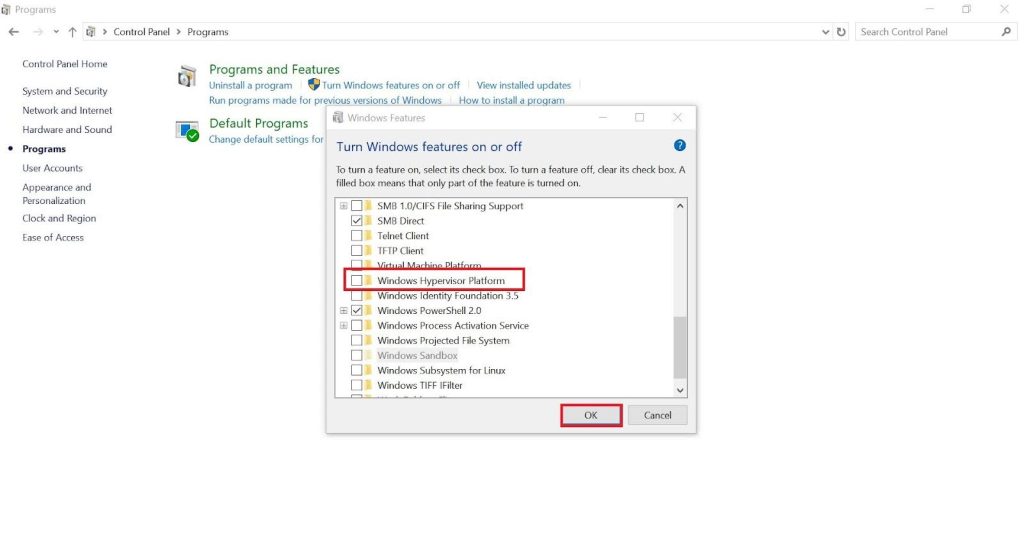Viewport: 1024px width, 534px height.
Task: Enable Windows Projected File System checkbox
Action: [x=357, y=341]
